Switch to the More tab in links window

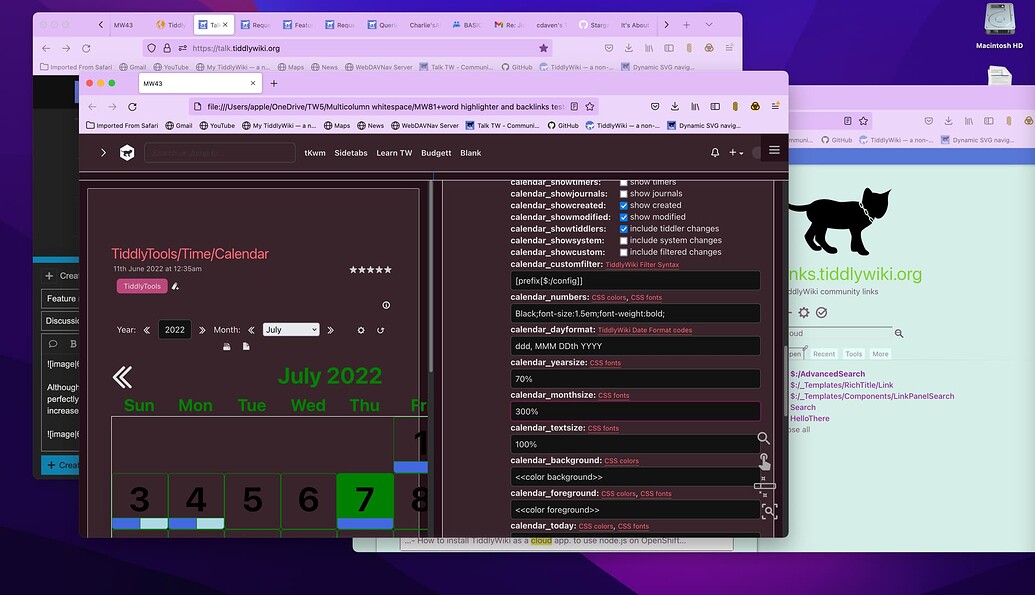pos(880,354)
